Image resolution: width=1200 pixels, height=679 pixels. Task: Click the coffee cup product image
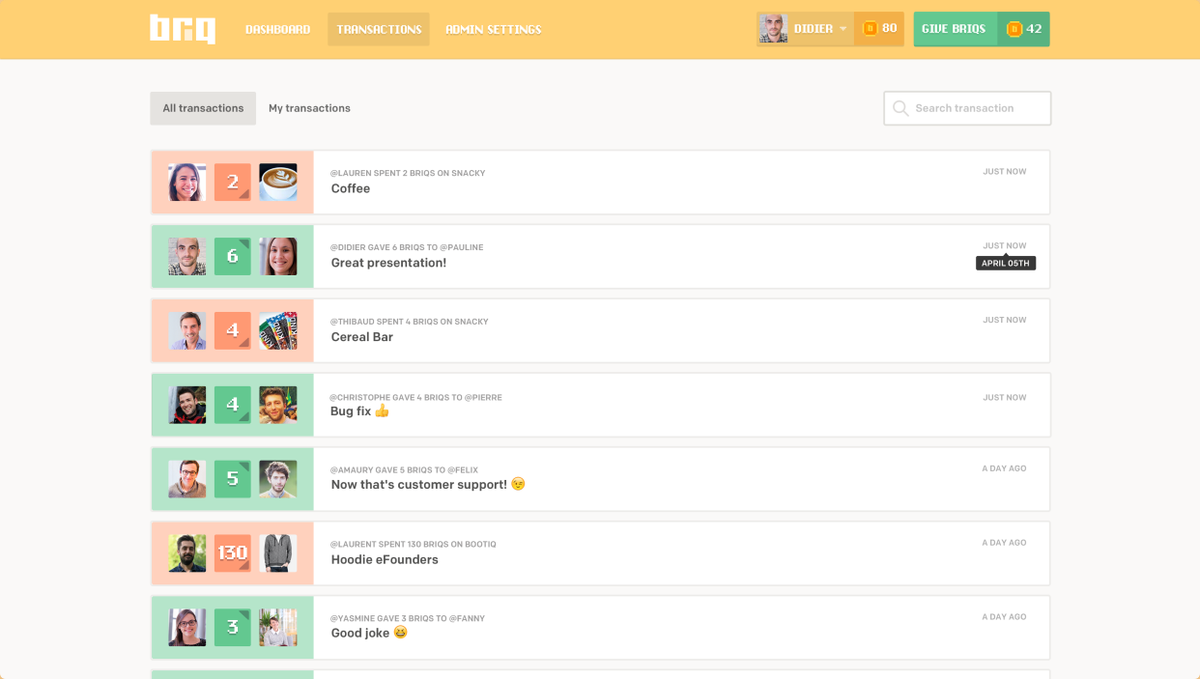tap(278, 182)
